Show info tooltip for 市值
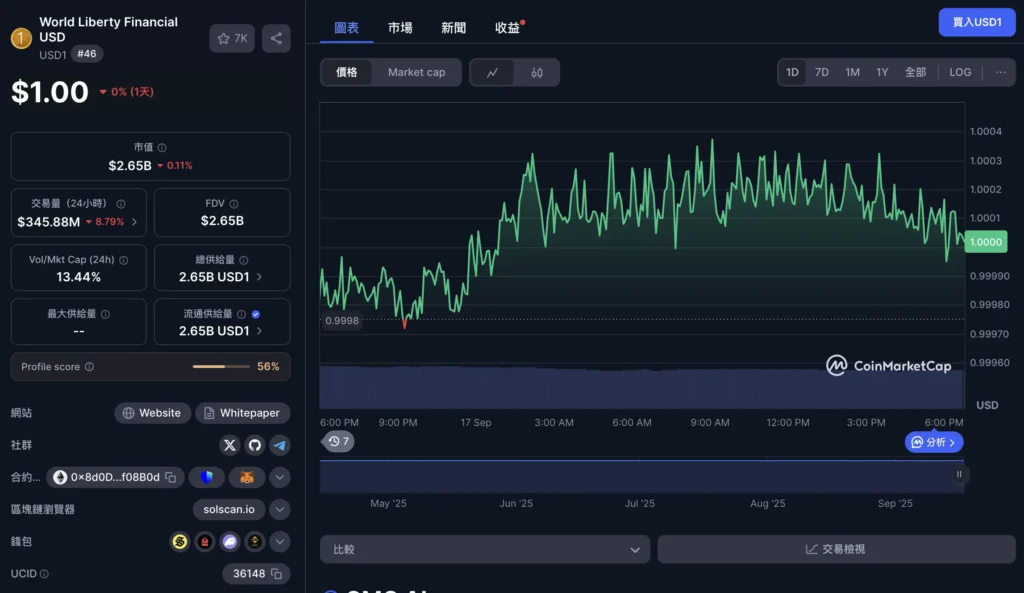 [162, 148]
